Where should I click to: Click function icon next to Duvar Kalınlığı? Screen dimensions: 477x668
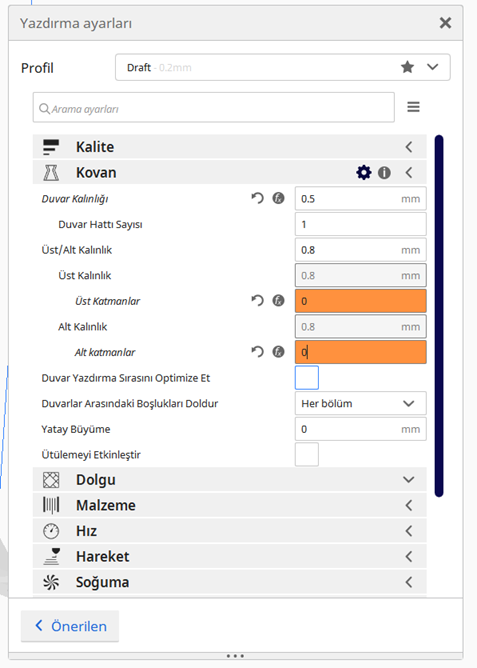(278, 198)
